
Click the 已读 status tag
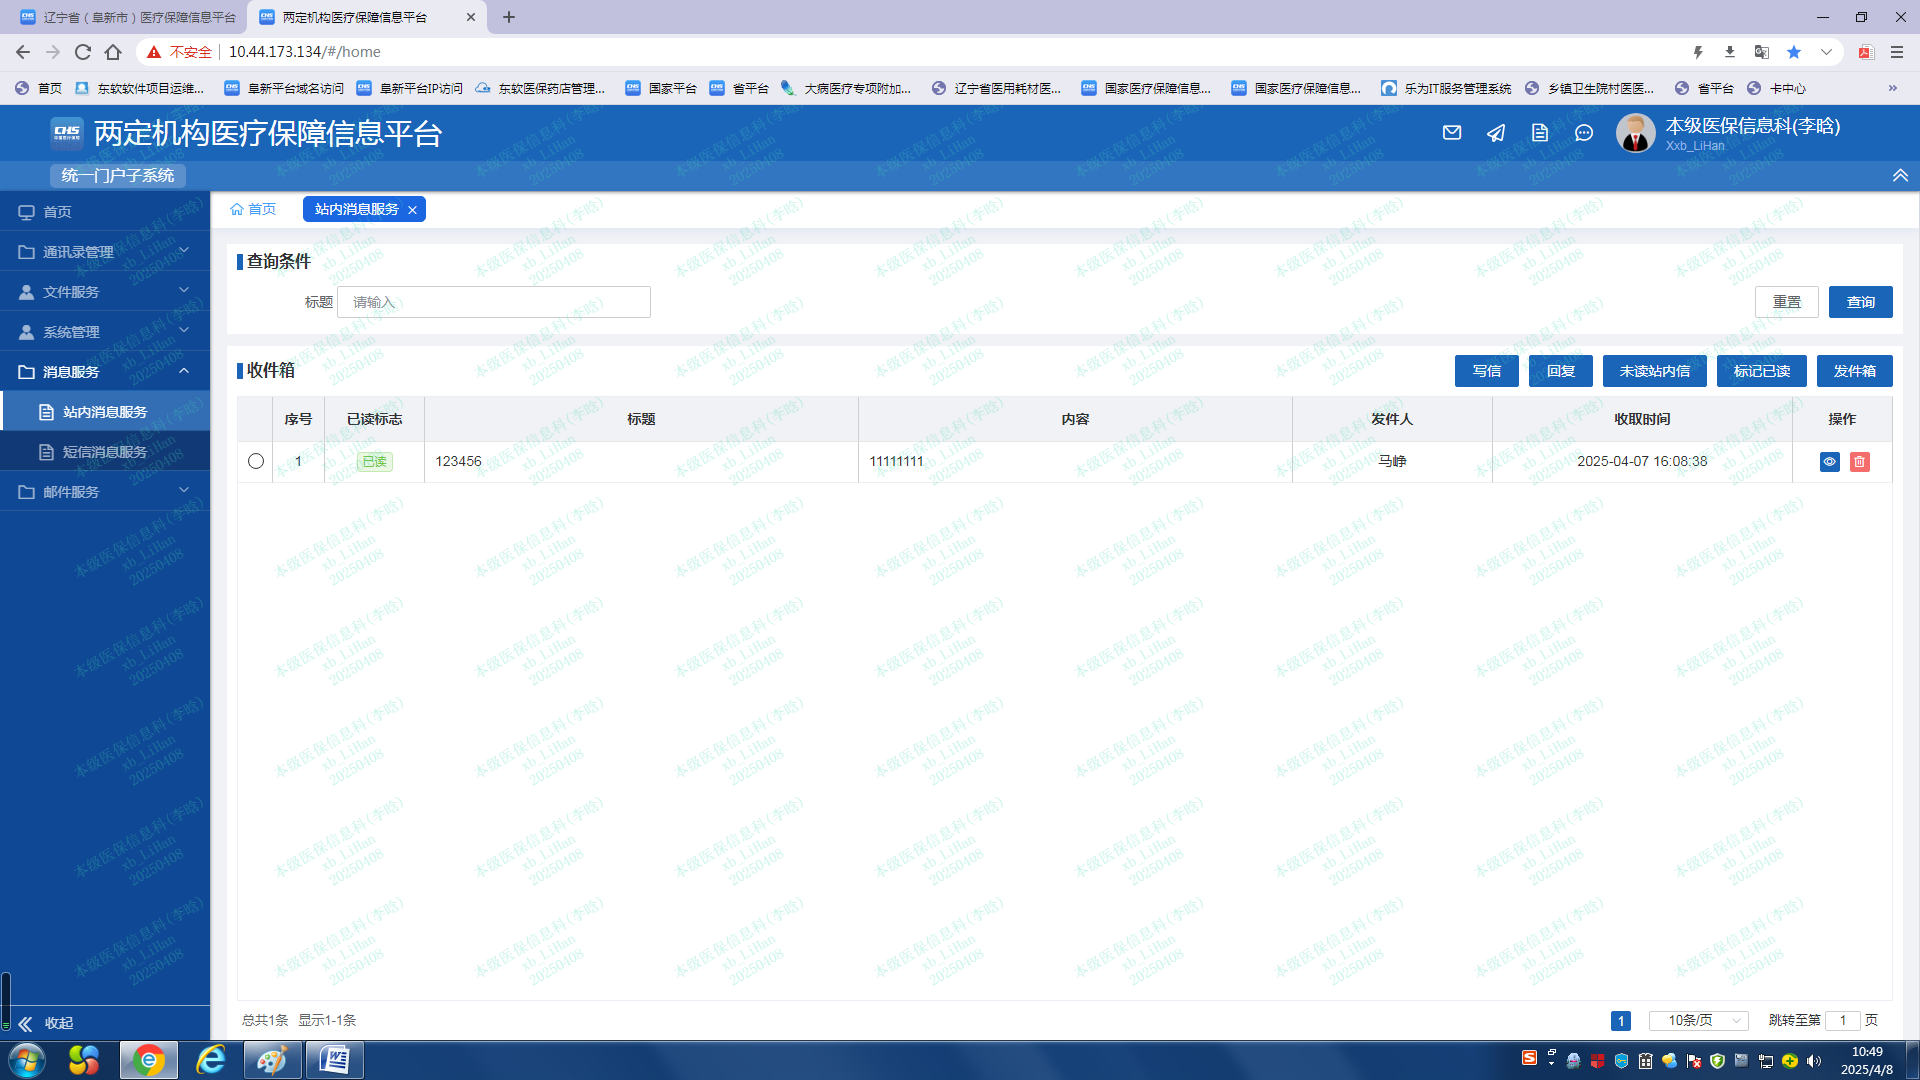click(x=375, y=461)
